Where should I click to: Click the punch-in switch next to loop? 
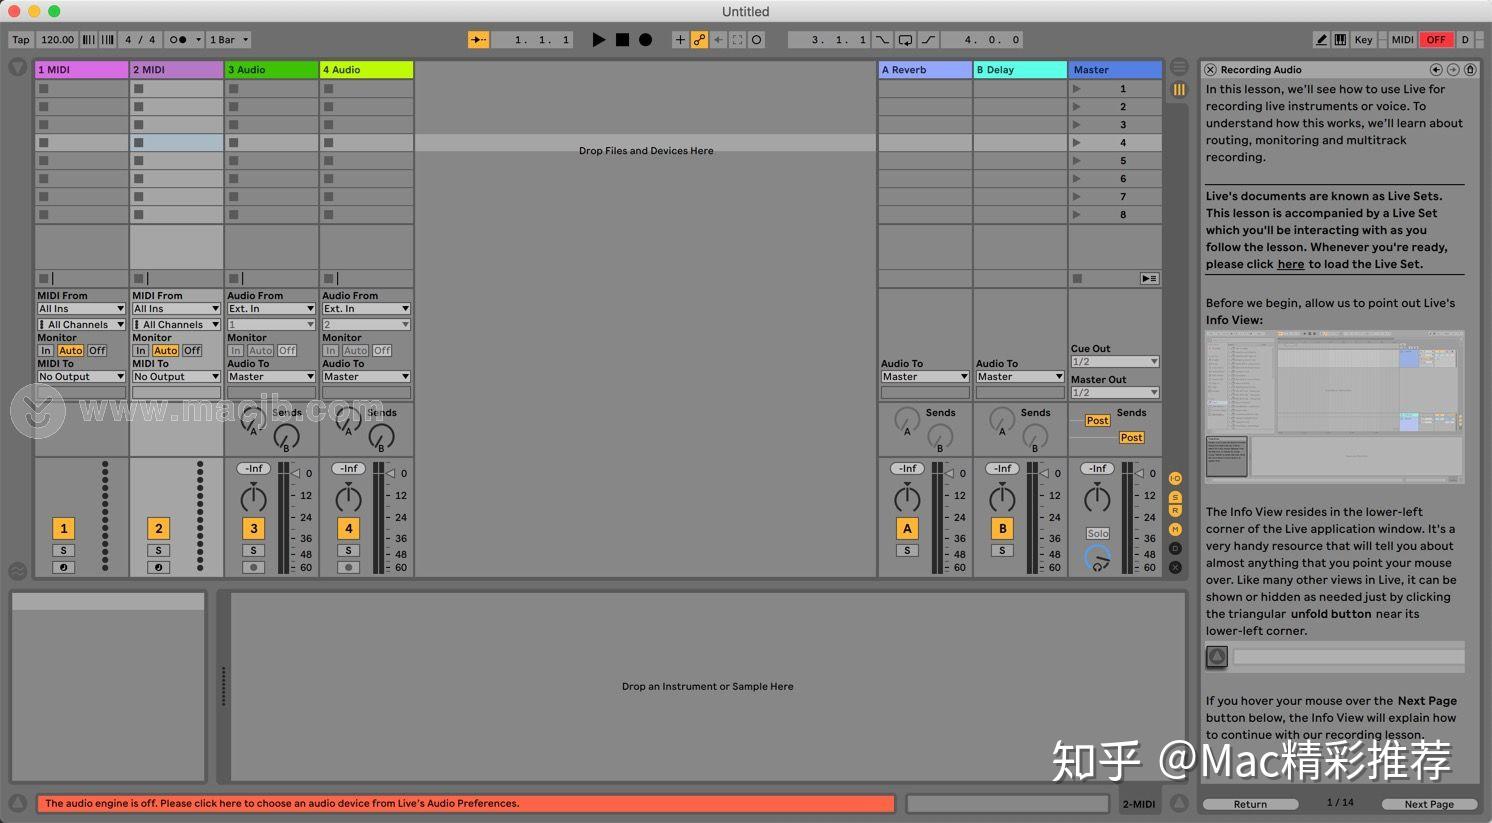tap(882, 39)
